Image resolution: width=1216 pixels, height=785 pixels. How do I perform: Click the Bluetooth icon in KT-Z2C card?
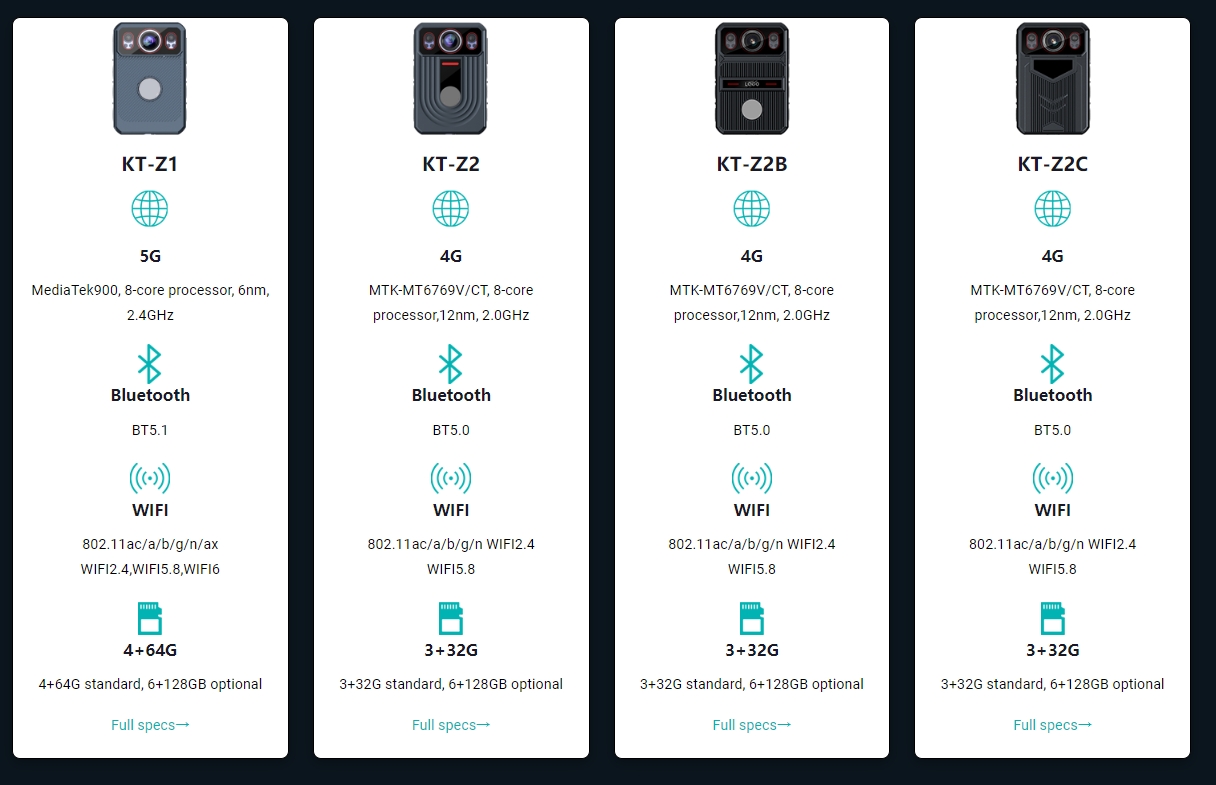(1052, 364)
